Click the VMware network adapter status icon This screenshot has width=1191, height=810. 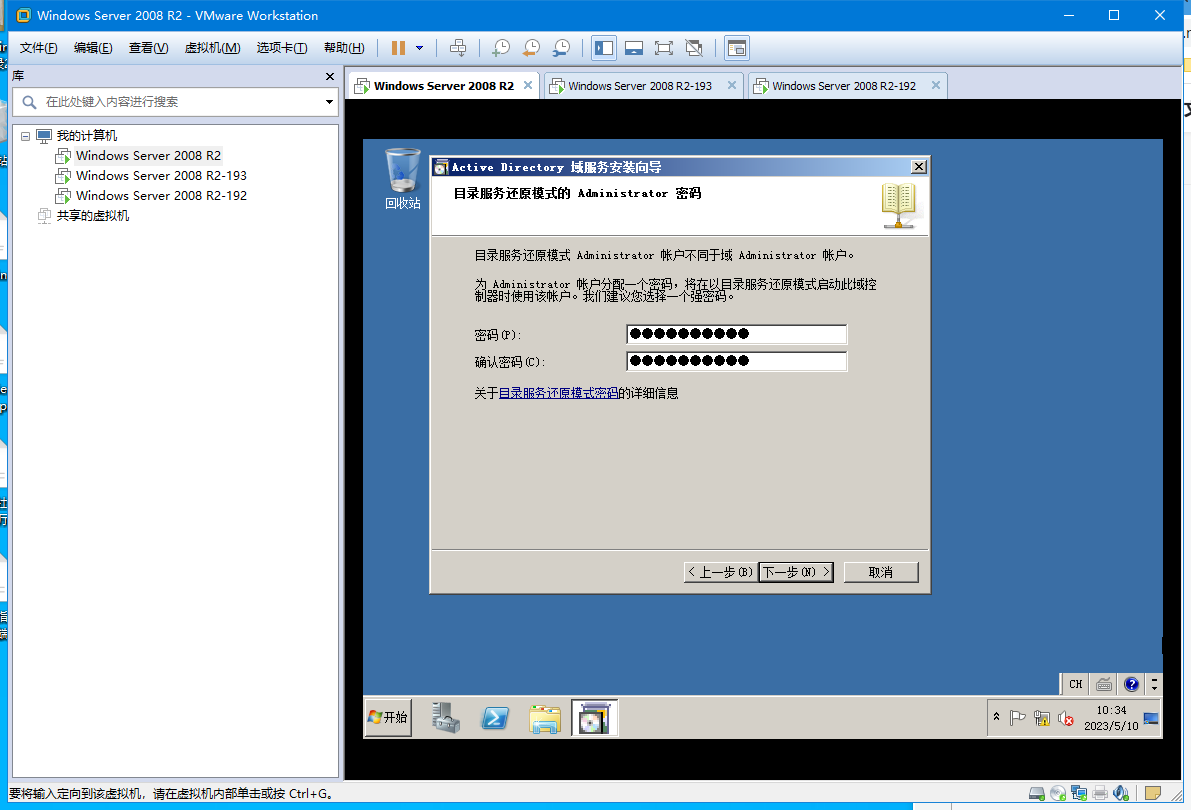point(1079,793)
